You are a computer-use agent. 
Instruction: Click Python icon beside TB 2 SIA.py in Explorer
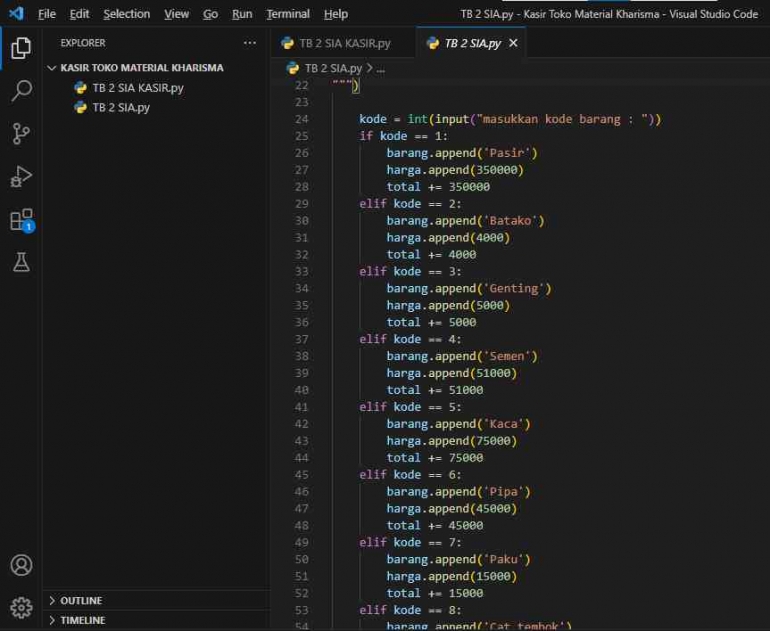coord(80,108)
